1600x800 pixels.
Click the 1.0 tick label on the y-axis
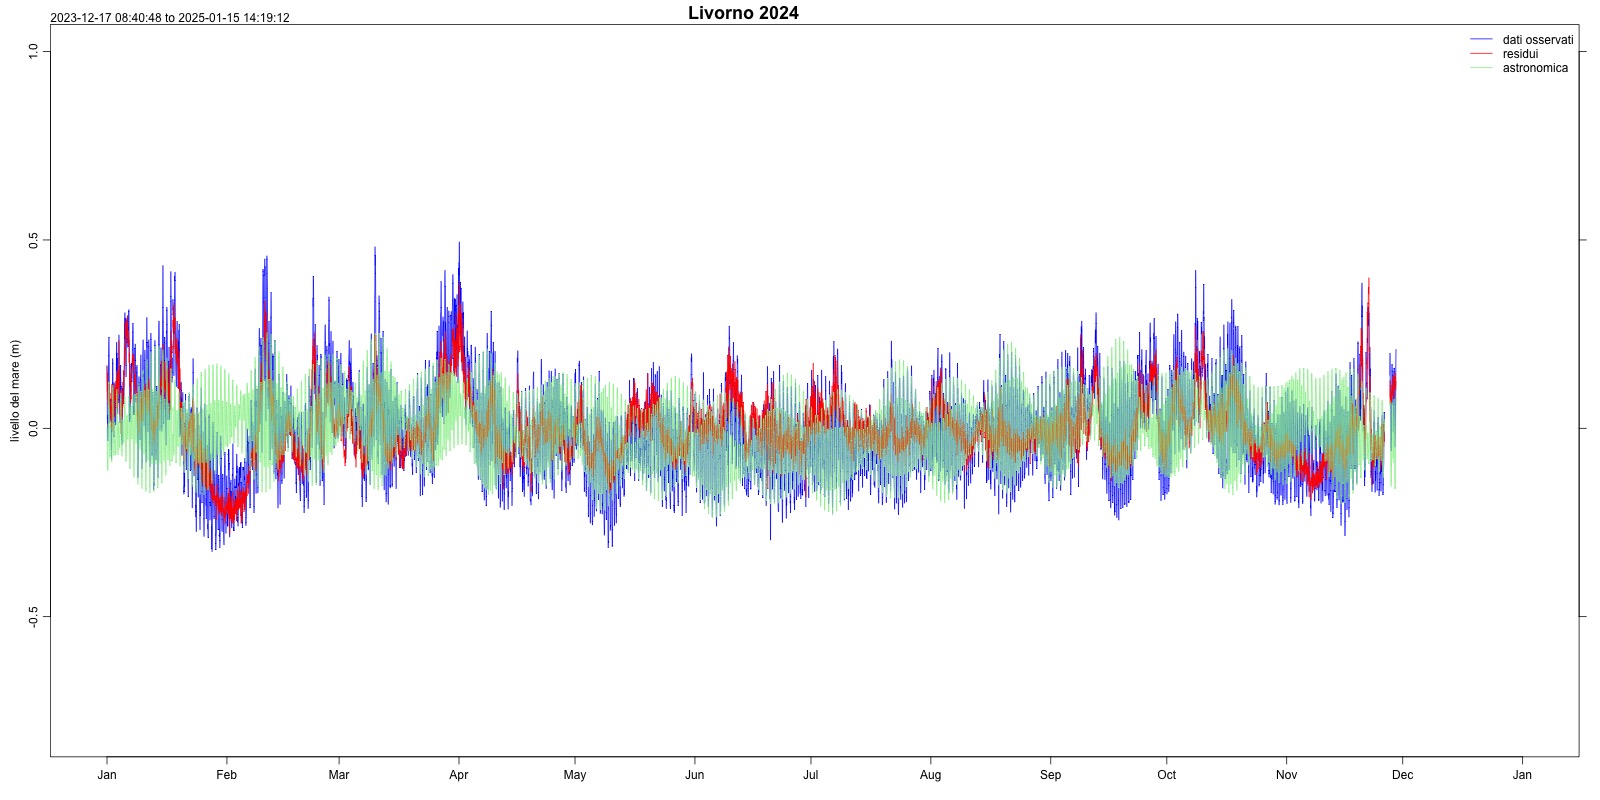coord(33,51)
